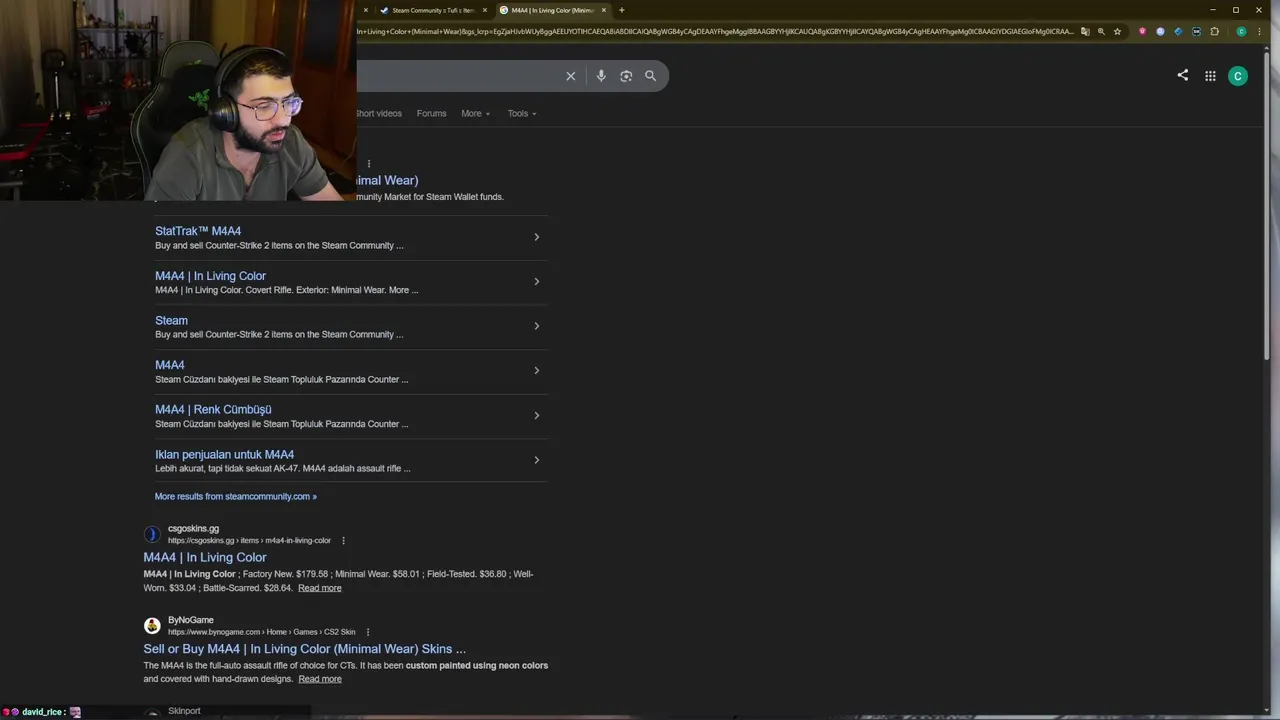
Task: Click the streamer webcam overlay
Action: coord(178,100)
